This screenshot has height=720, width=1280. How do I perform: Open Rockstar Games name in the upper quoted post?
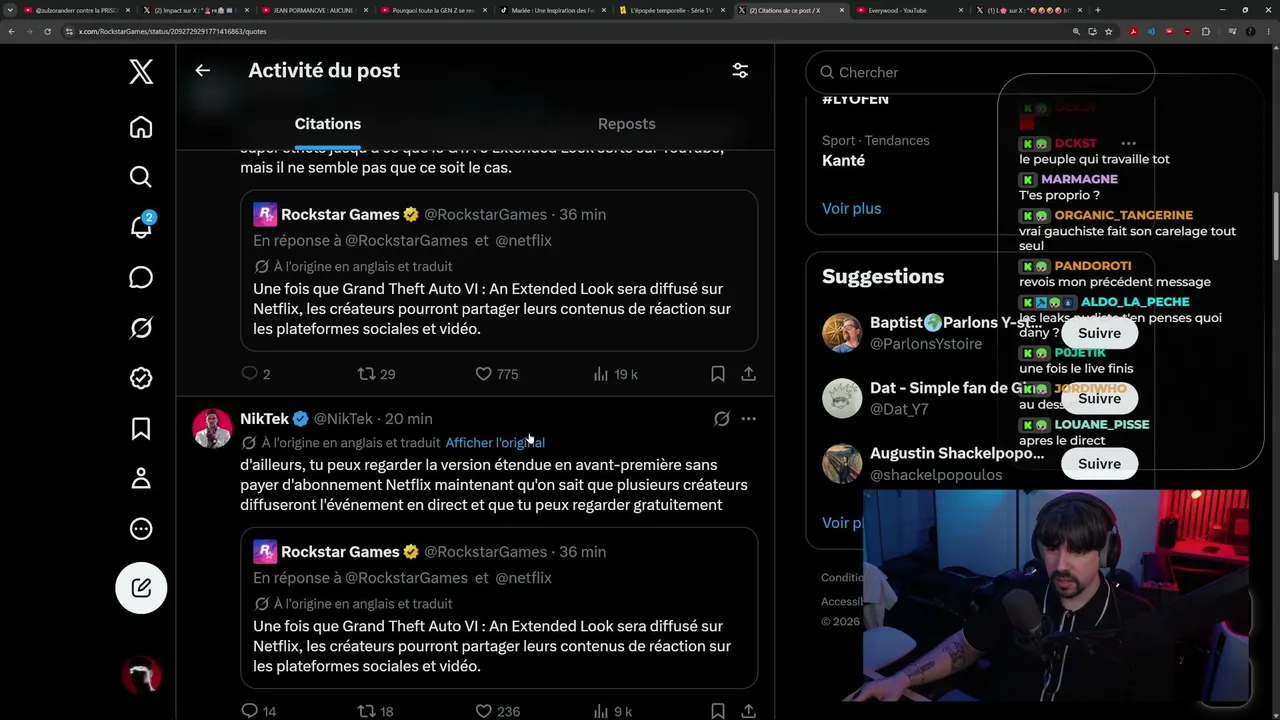(x=340, y=215)
